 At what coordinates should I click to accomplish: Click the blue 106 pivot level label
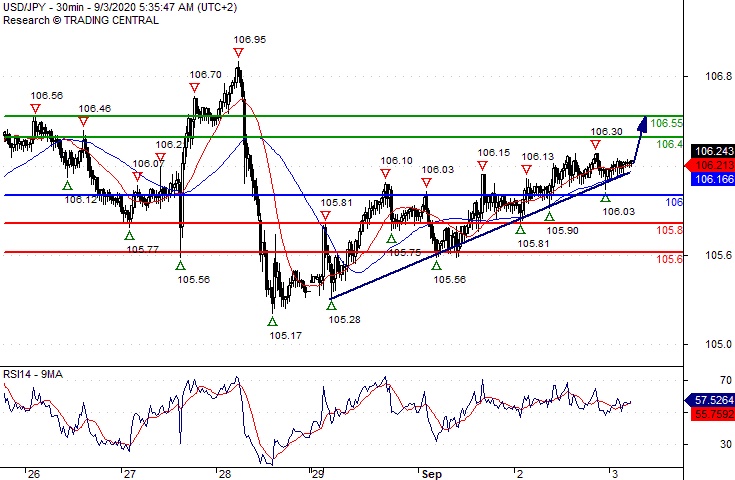674,202
